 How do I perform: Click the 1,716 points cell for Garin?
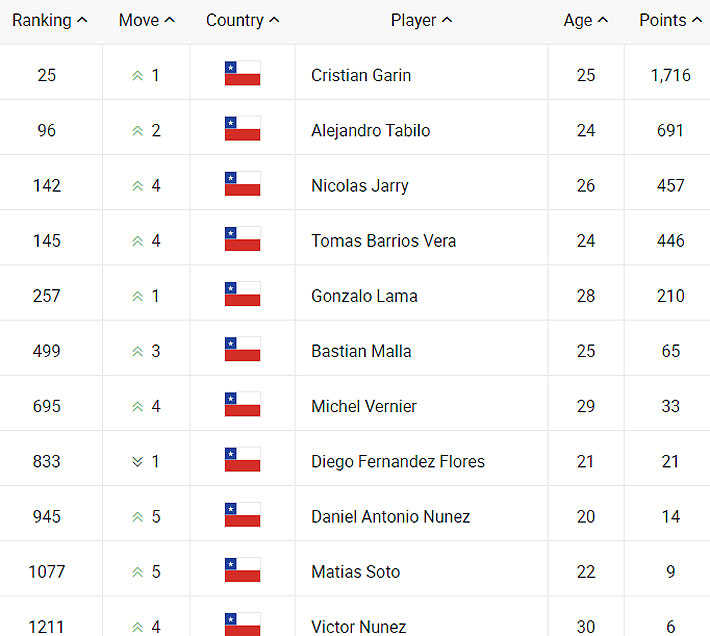tap(670, 75)
